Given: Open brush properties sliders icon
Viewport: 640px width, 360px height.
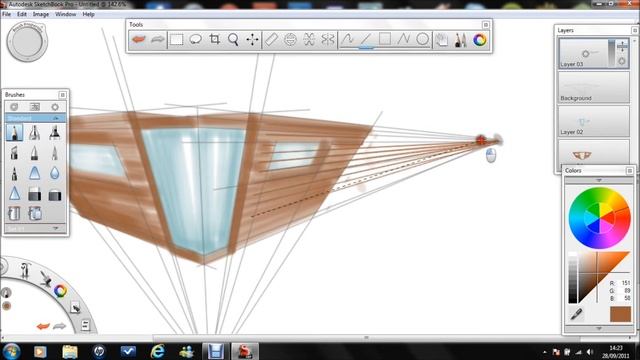Looking at the screenshot, I should point(35,107).
